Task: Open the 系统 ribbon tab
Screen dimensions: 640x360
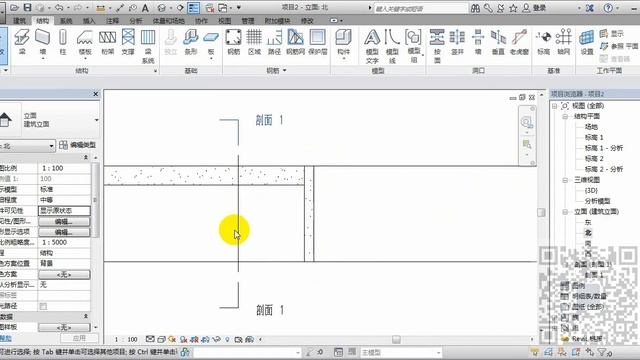Action: pyautogui.click(x=66, y=20)
